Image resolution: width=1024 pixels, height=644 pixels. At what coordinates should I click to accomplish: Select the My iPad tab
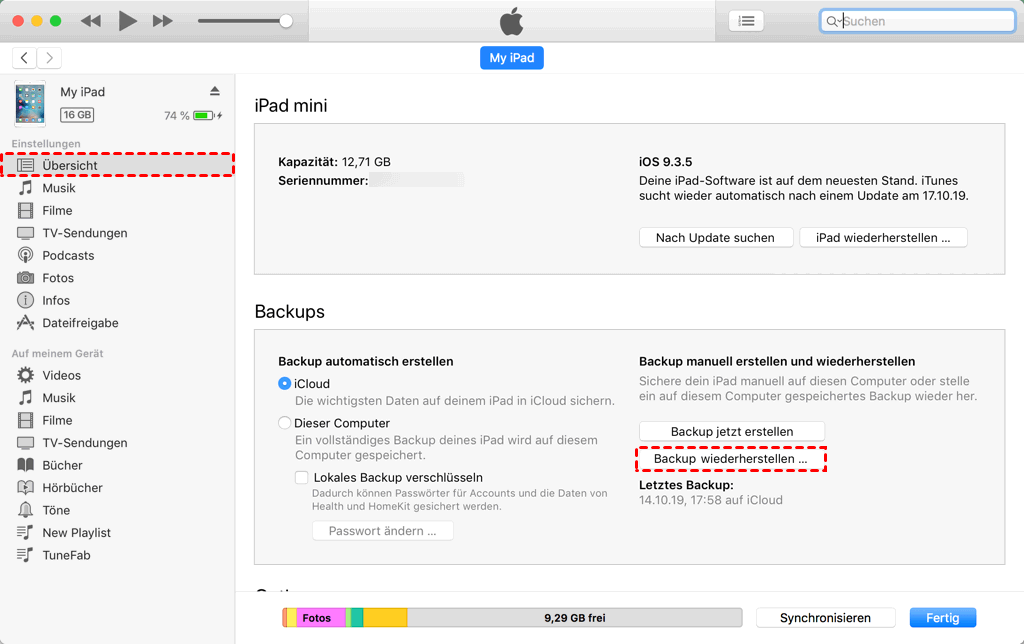[511, 58]
